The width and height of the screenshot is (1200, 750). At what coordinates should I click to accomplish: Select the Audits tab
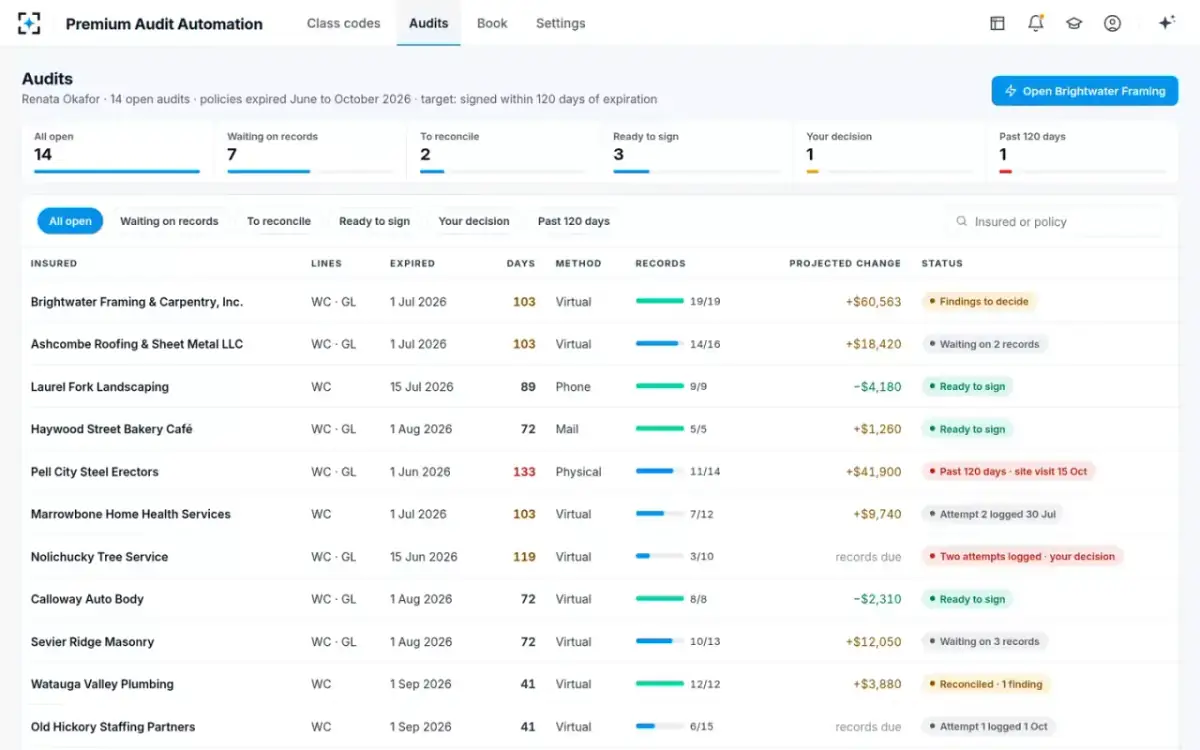pos(428,23)
